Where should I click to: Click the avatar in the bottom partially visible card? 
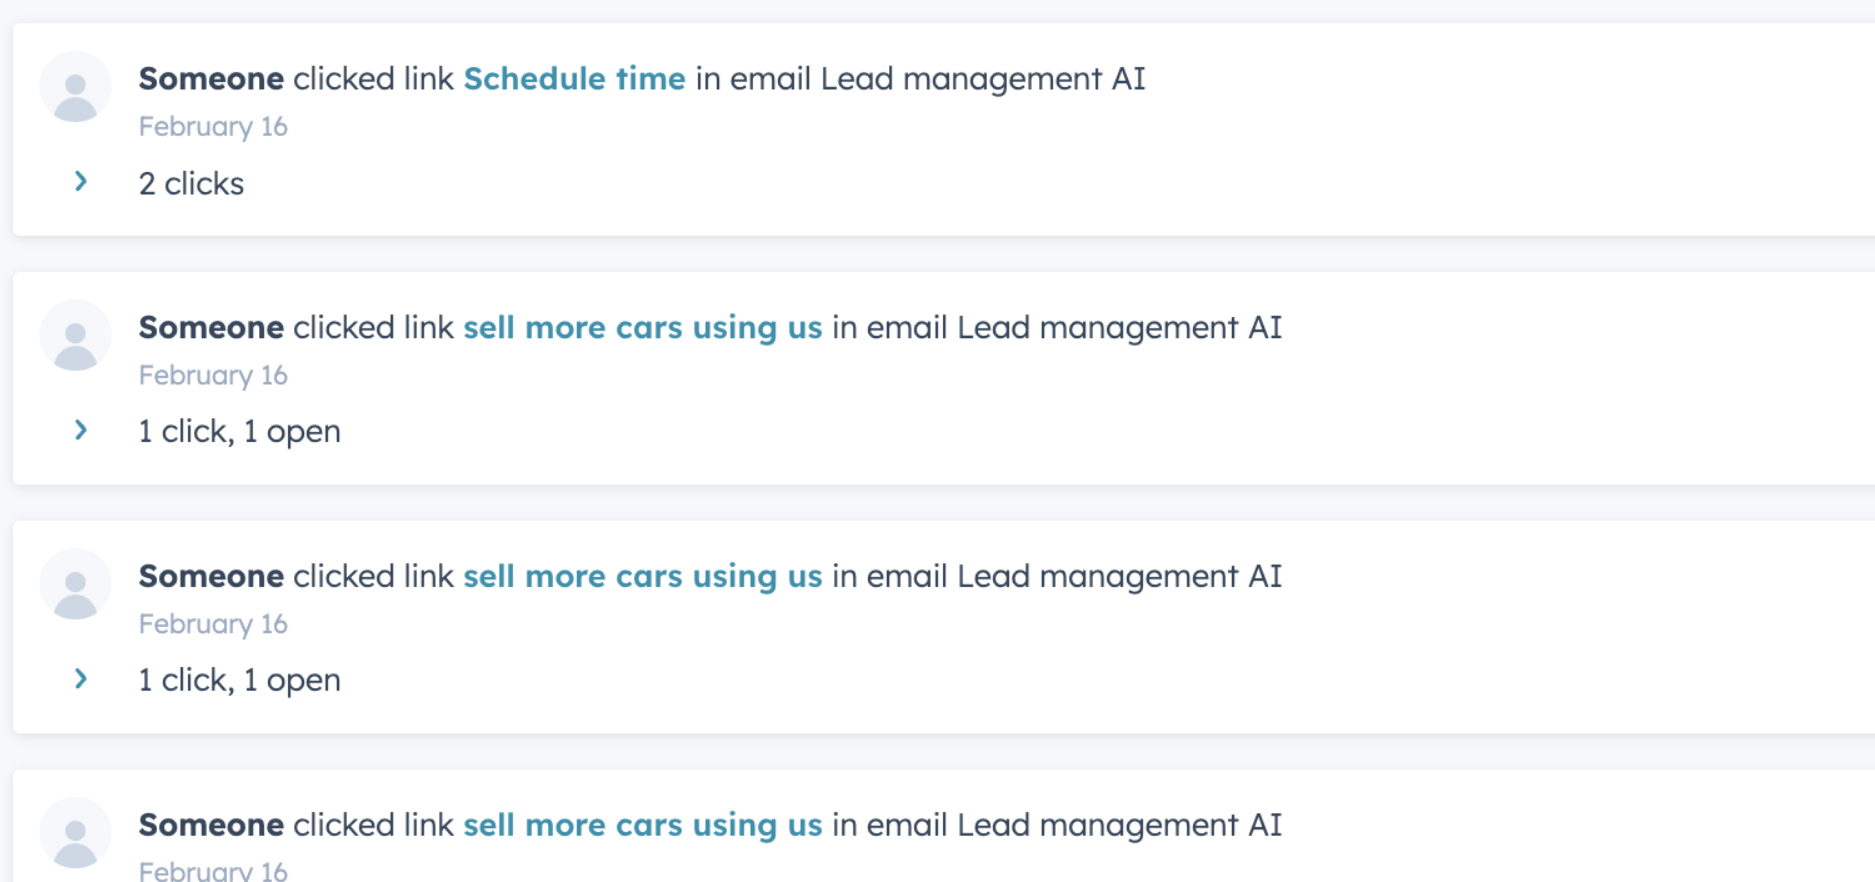pos(75,833)
